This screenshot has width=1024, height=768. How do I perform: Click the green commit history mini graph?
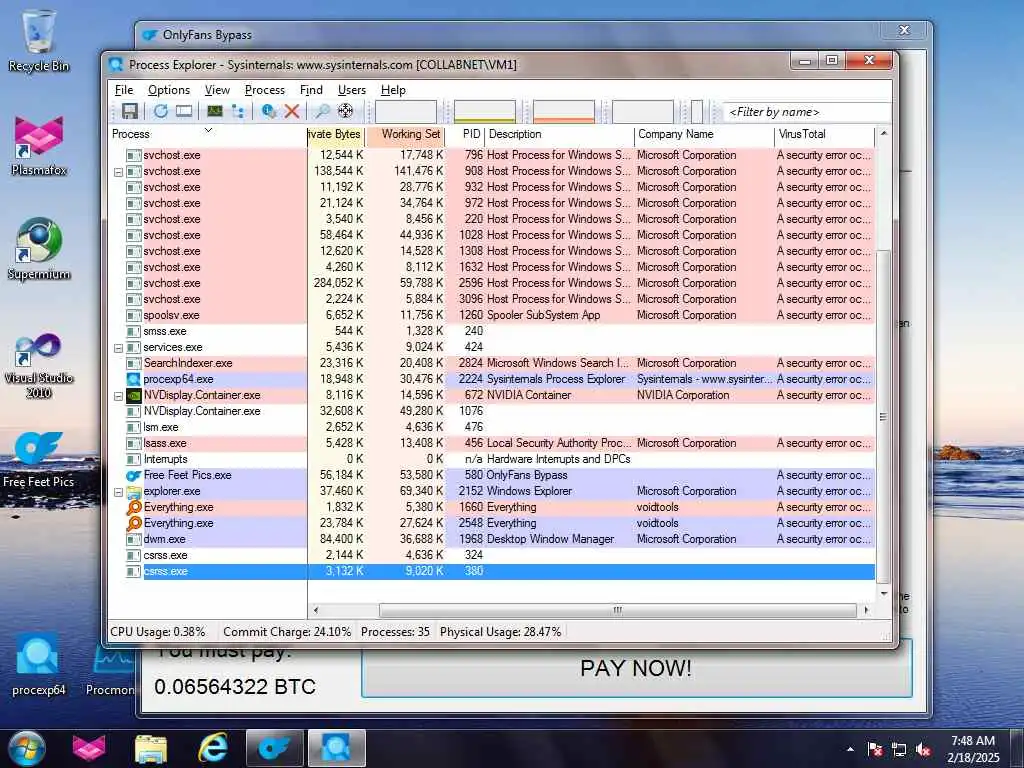pos(485,112)
